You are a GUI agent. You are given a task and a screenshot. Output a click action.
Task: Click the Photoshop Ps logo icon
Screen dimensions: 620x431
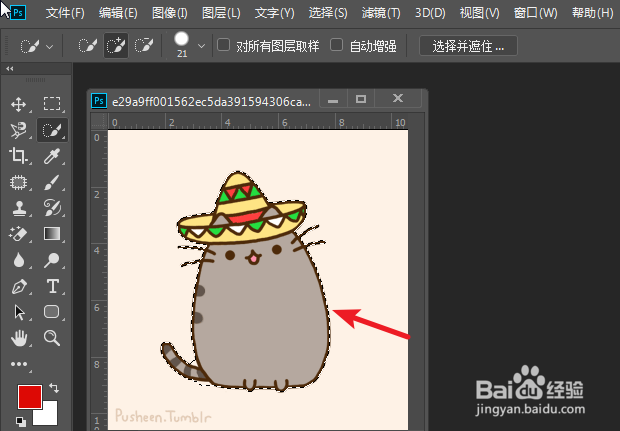pos(18,13)
